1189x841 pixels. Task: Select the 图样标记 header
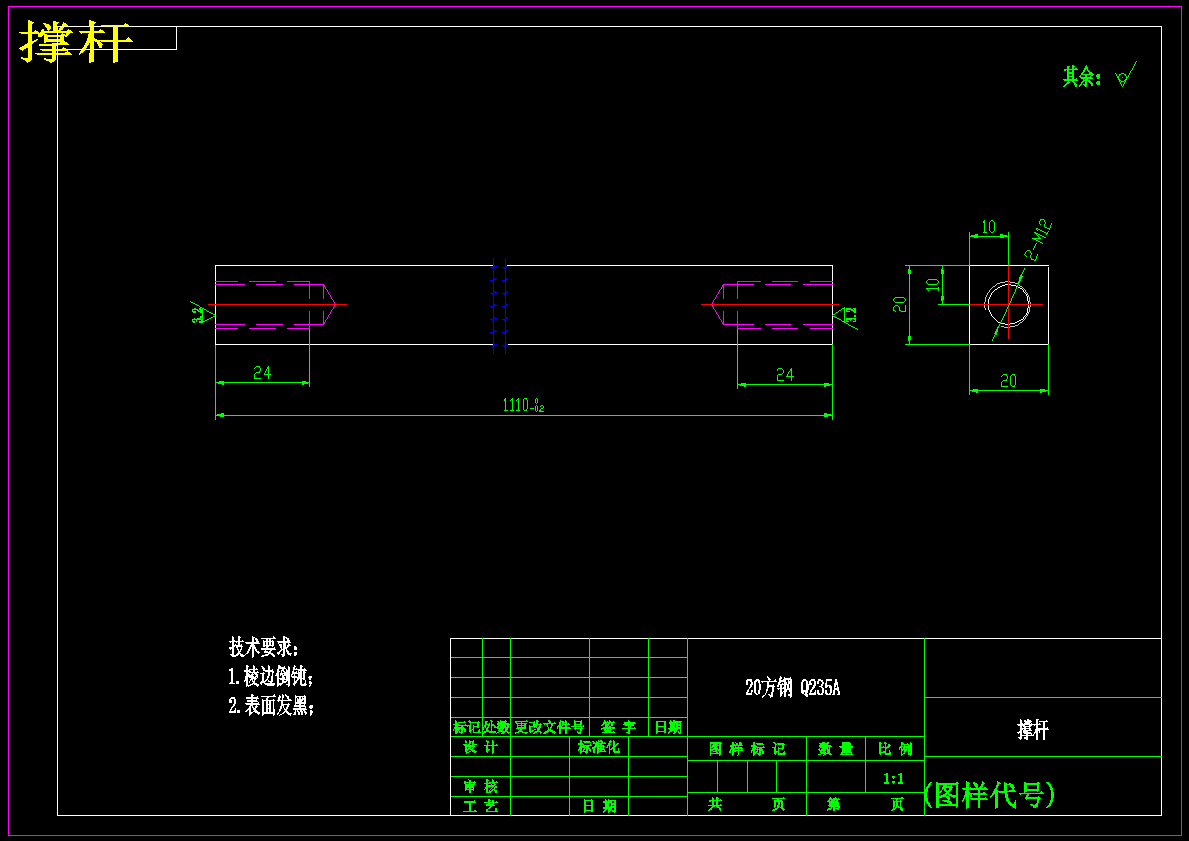tap(747, 749)
